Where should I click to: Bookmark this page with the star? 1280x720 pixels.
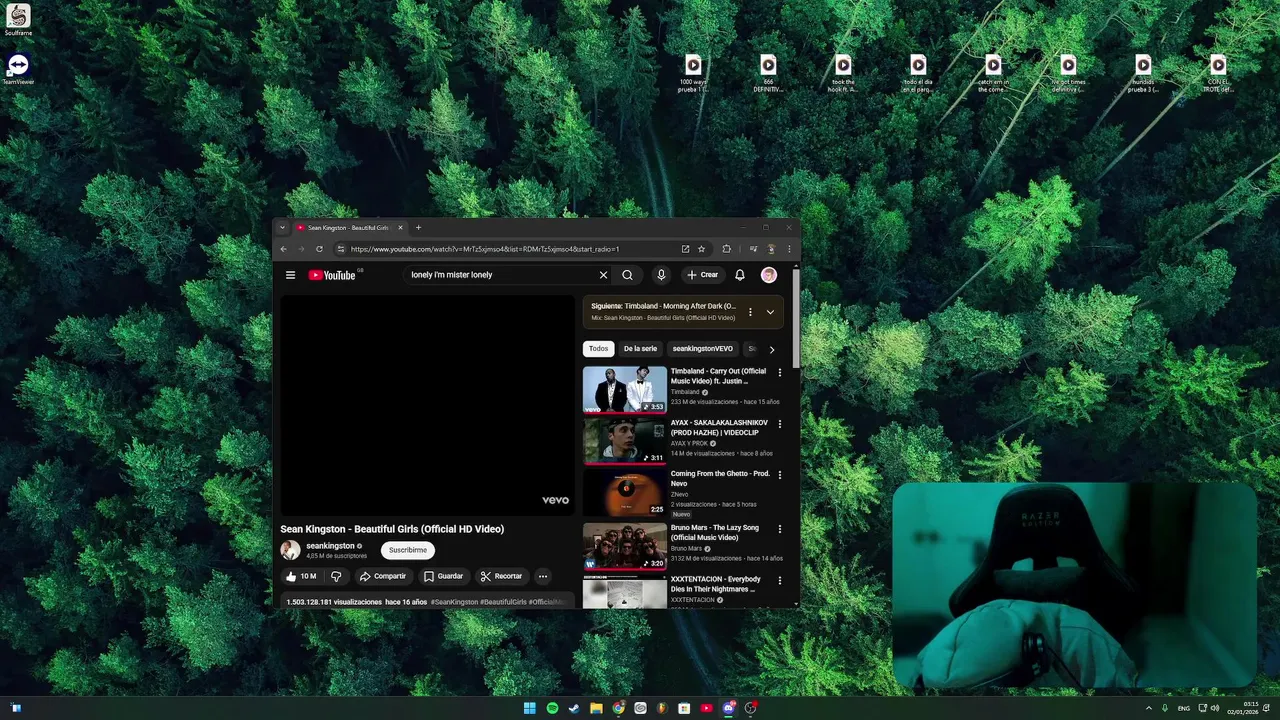coord(702,249)
